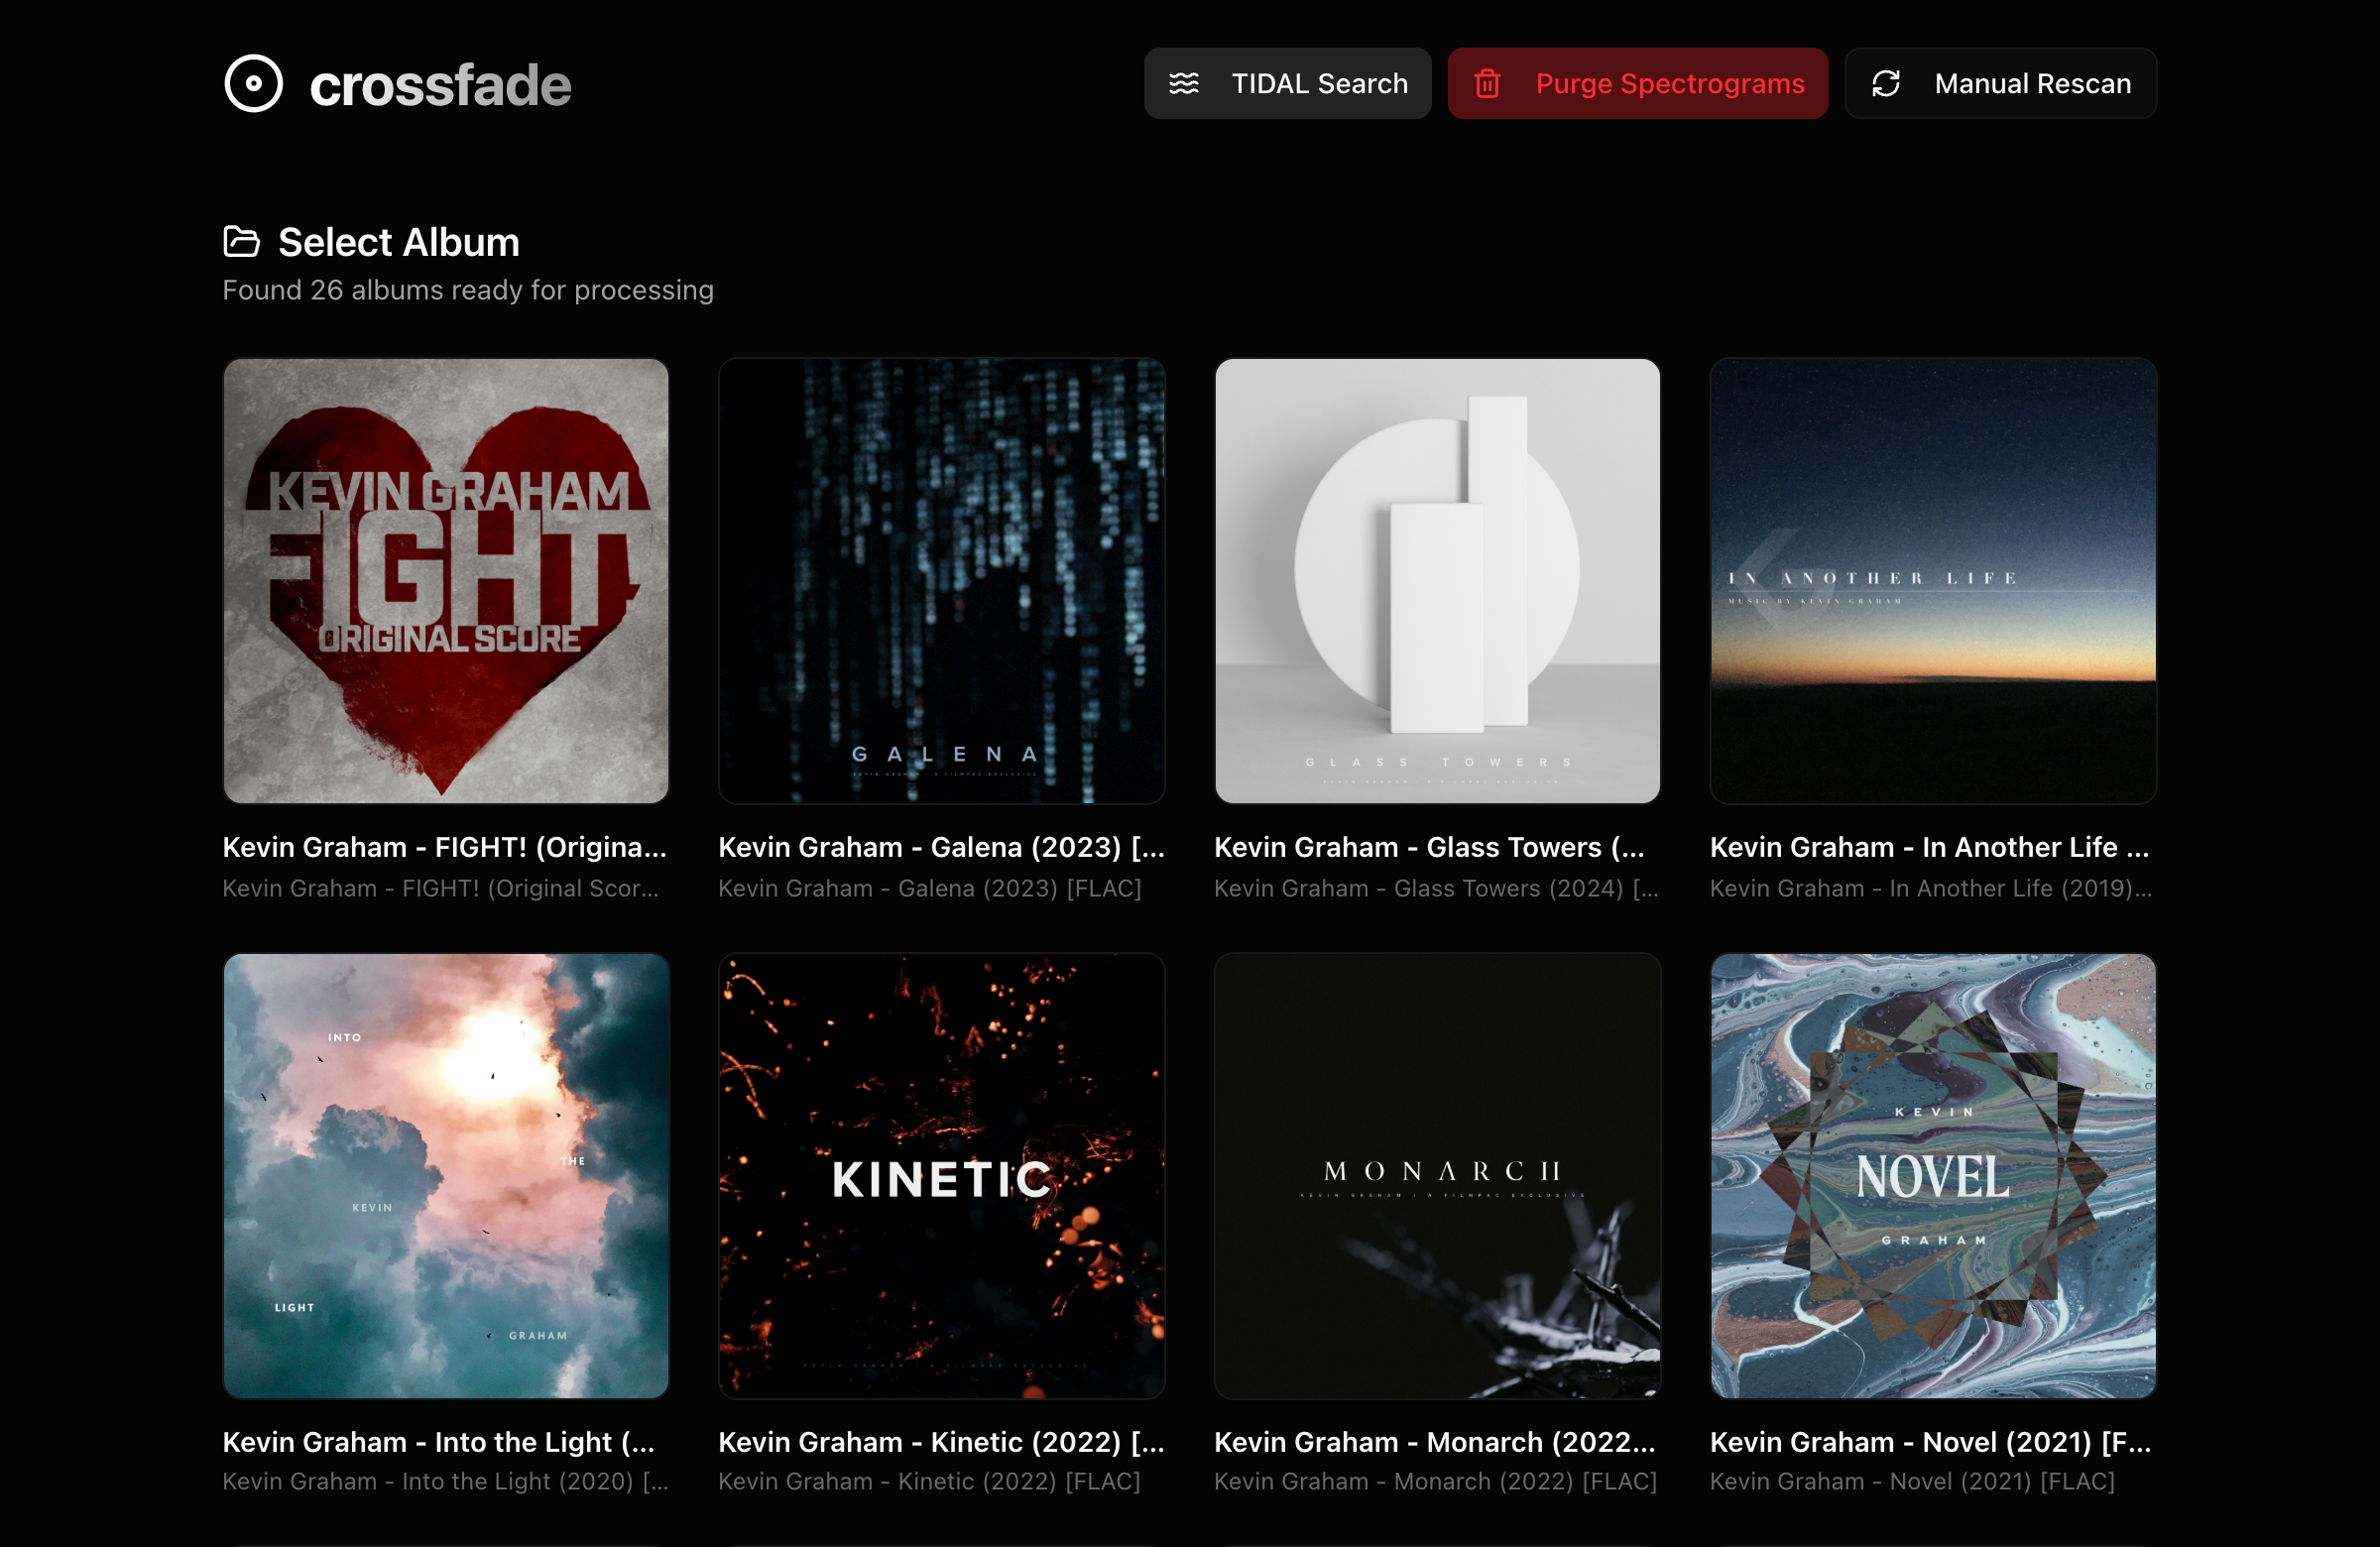Open the In Another Life album cover
The width and height of the screenshot is (2380, 1547).
click(1934, 581)
